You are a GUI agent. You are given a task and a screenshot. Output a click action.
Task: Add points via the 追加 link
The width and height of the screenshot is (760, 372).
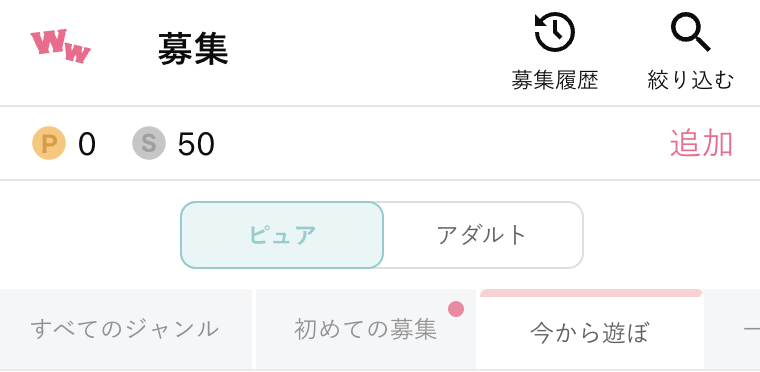click(701, 143)
